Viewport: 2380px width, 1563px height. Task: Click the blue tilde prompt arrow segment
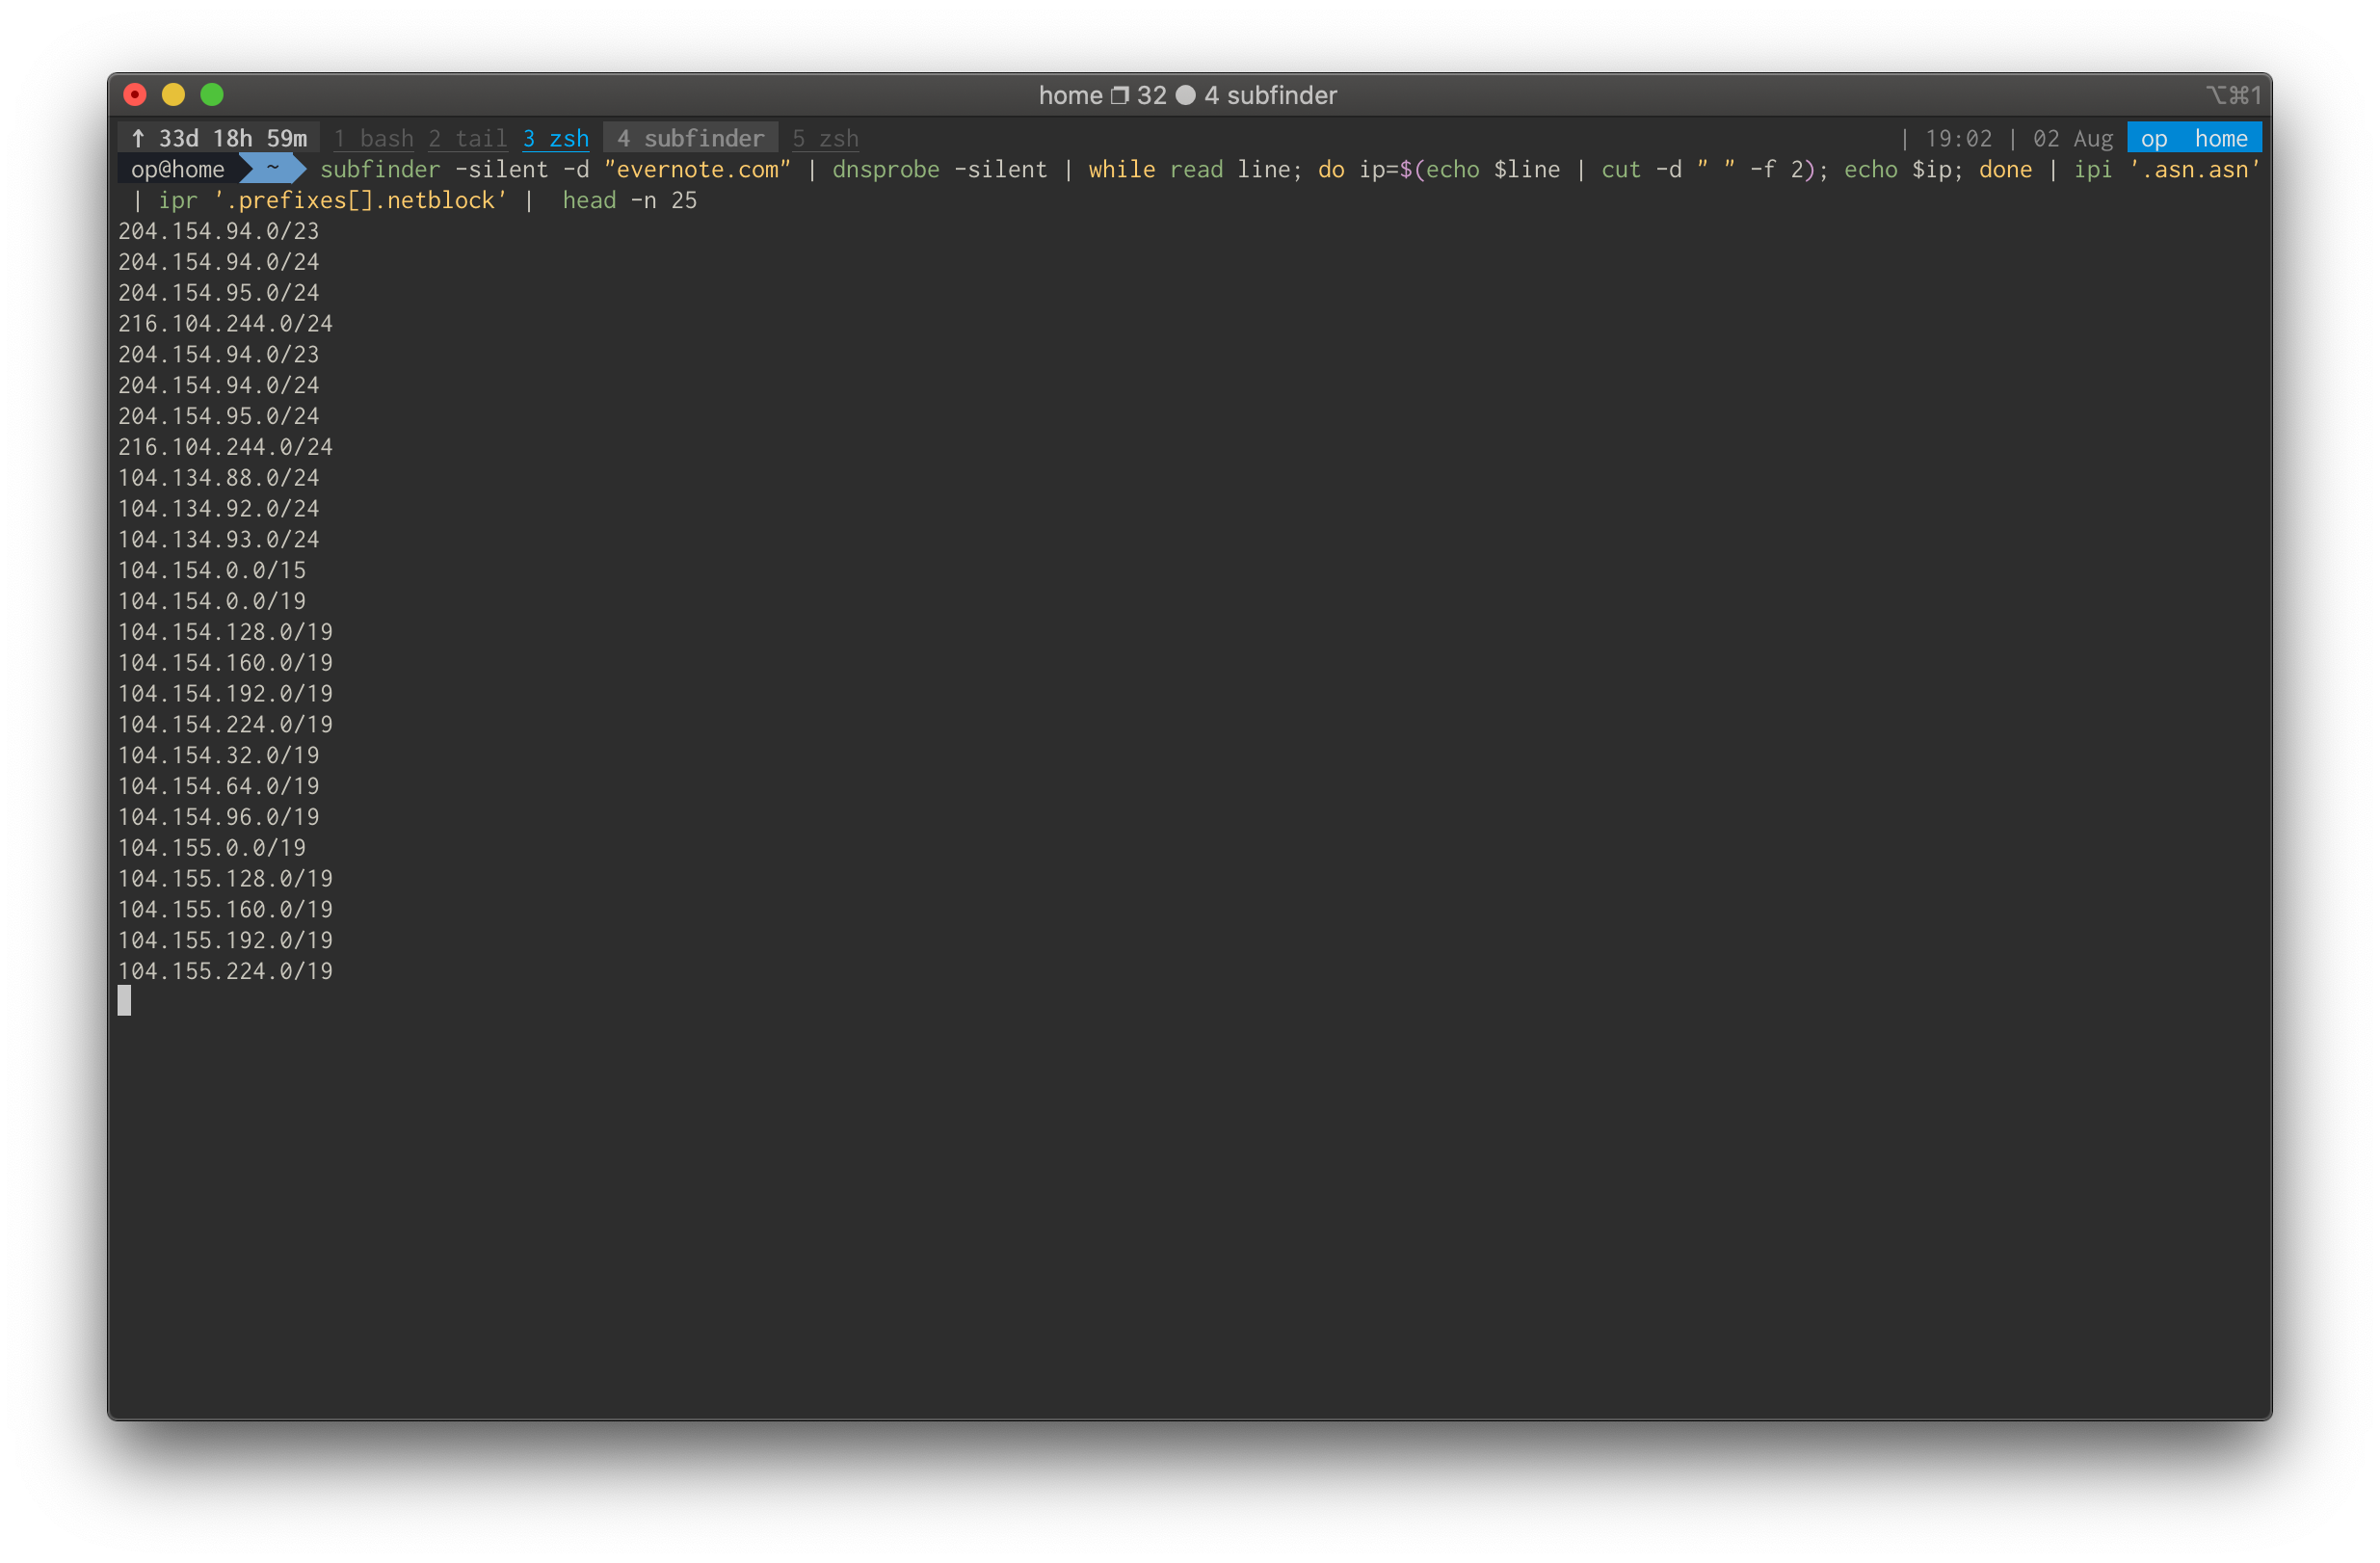click(x=271, y=169)
